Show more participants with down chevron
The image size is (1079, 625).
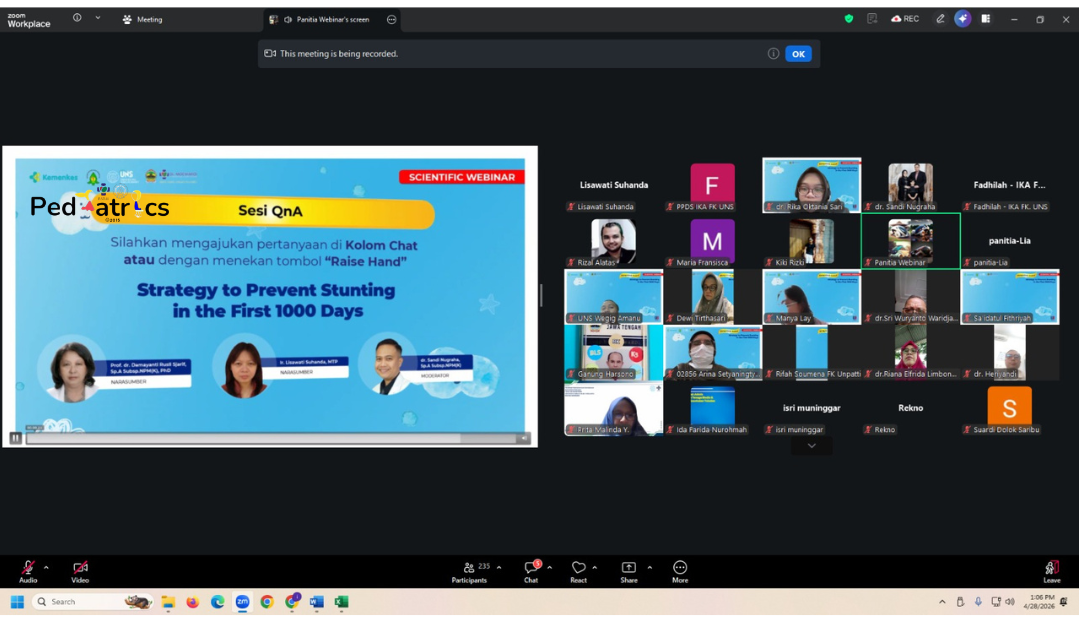coord(811,446)
